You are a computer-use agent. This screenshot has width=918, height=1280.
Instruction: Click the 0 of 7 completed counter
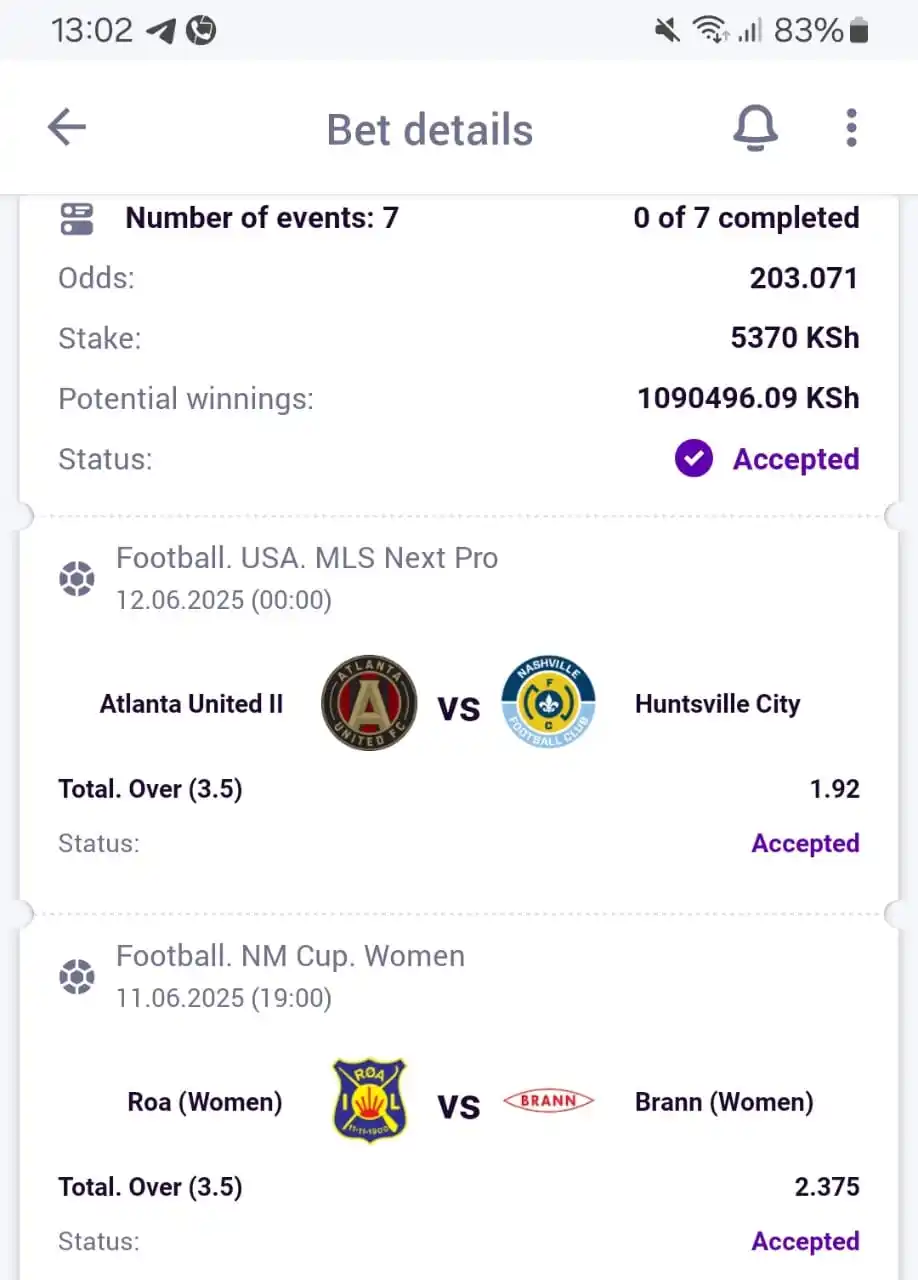746,217
